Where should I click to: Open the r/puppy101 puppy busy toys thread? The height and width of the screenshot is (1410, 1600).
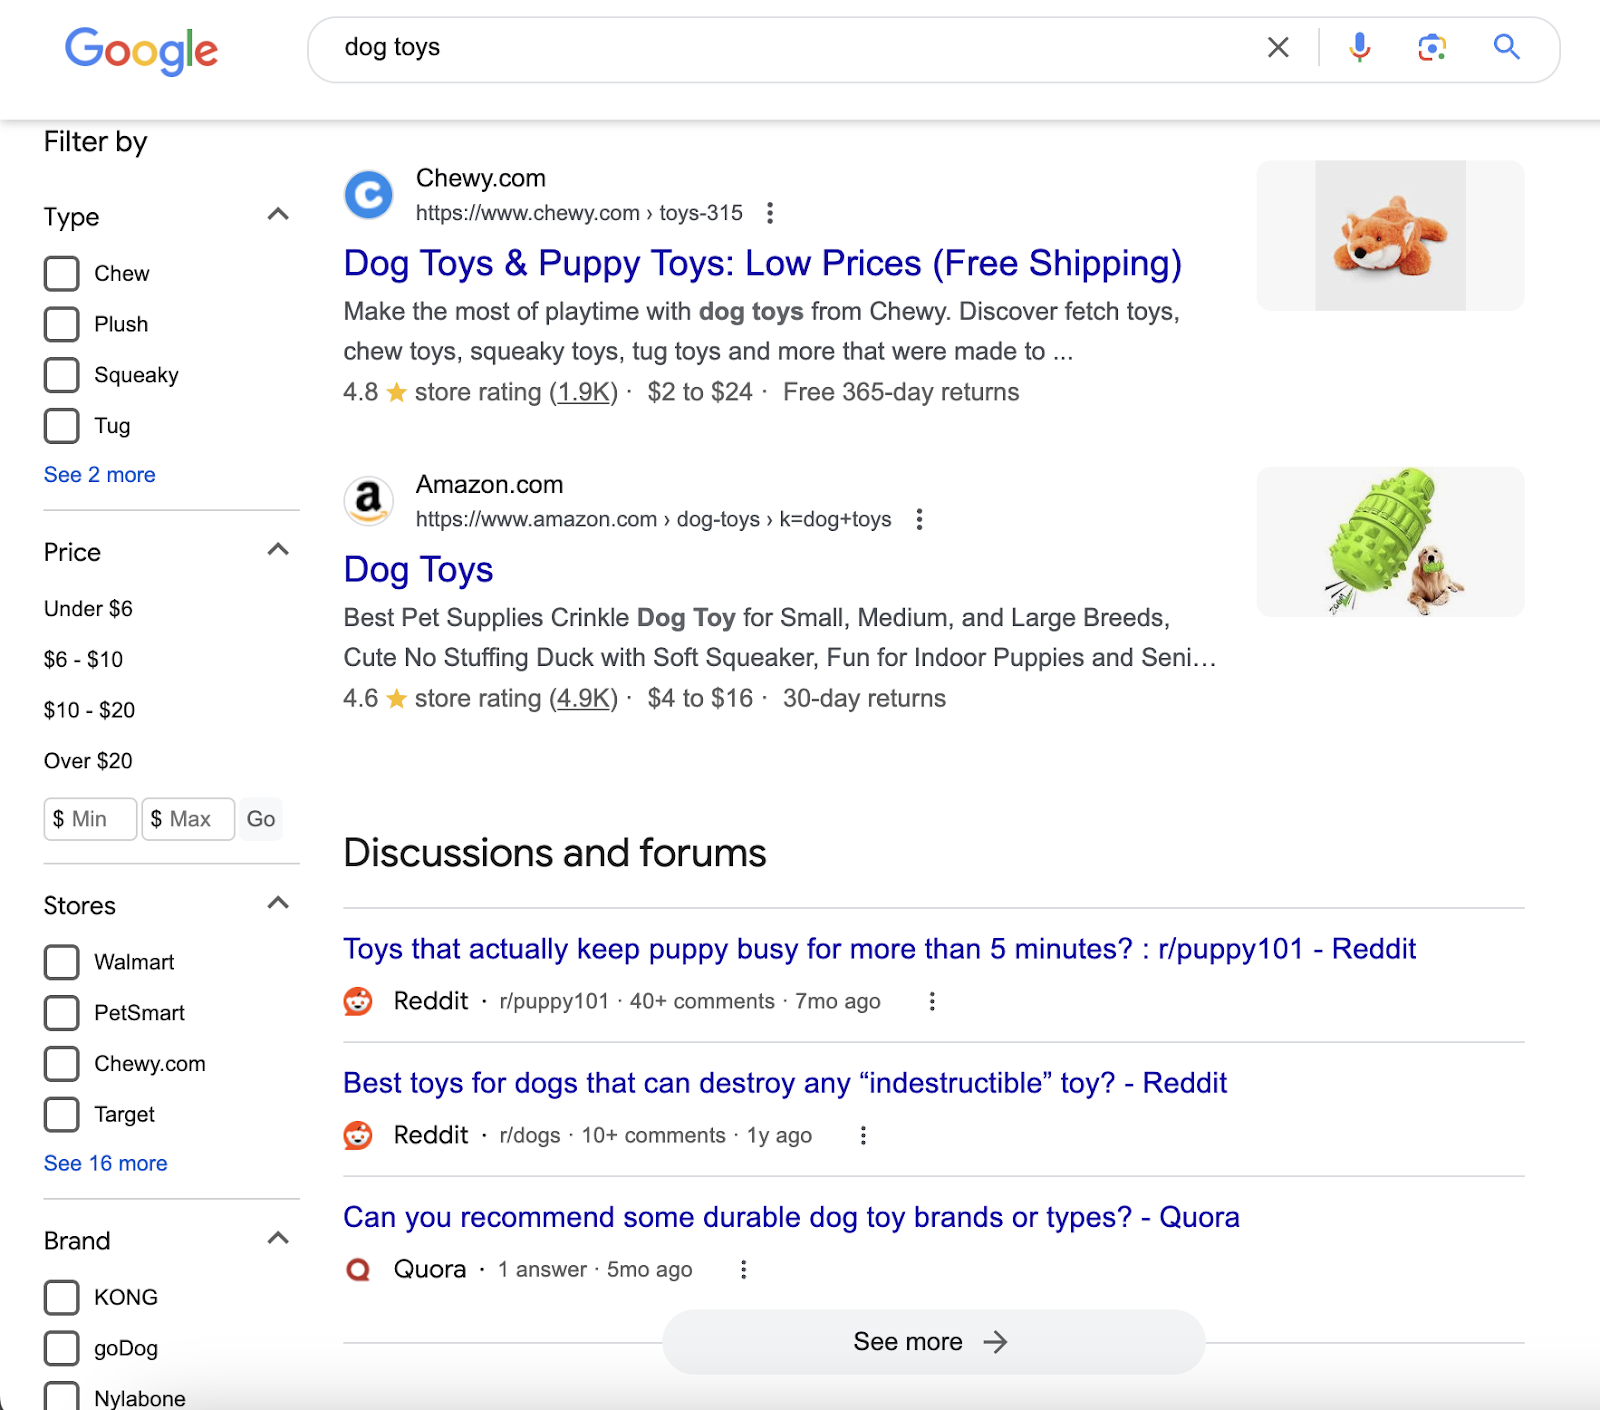(x=879, y=949)
